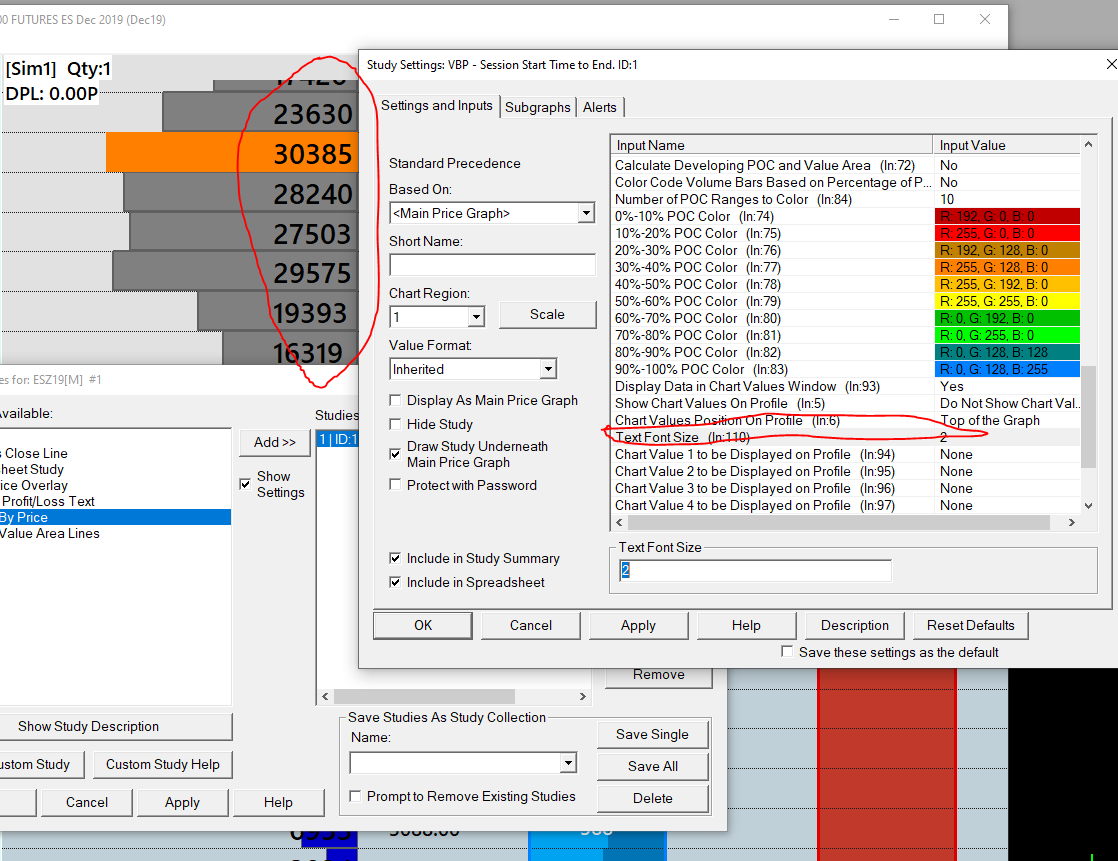Screen dimensions: 1118x861
Task: Enable Display As Main Price Graph
Action: coord(397,400)
